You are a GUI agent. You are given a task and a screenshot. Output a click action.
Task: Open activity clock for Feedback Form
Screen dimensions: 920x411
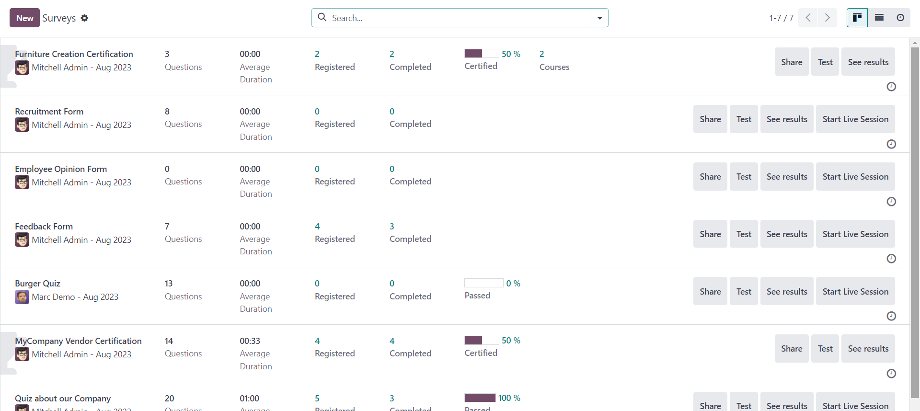coord(891,259)
